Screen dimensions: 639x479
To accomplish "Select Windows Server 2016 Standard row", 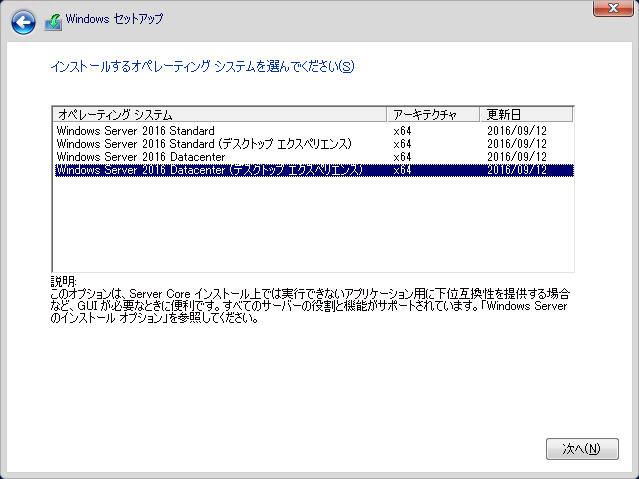I will [x=313, y=131].
